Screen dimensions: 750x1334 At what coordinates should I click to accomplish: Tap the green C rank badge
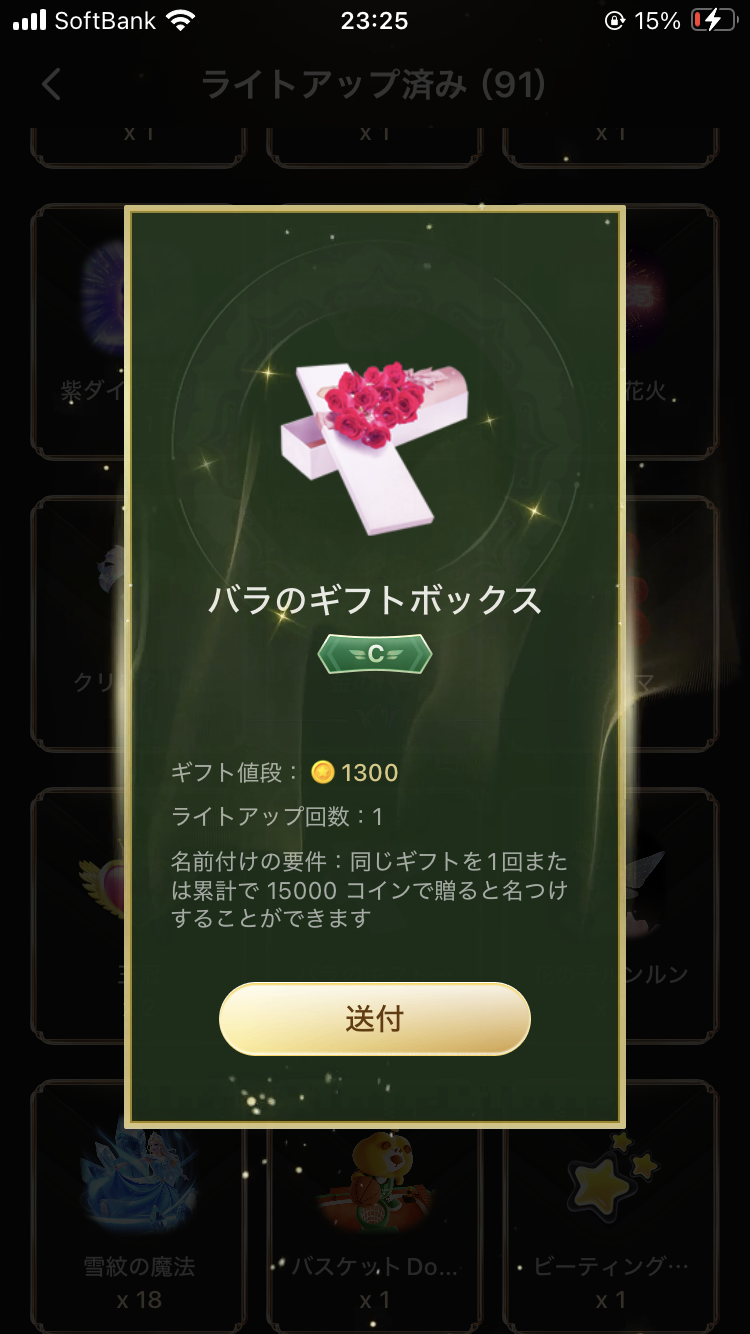(x=375, y=653)
